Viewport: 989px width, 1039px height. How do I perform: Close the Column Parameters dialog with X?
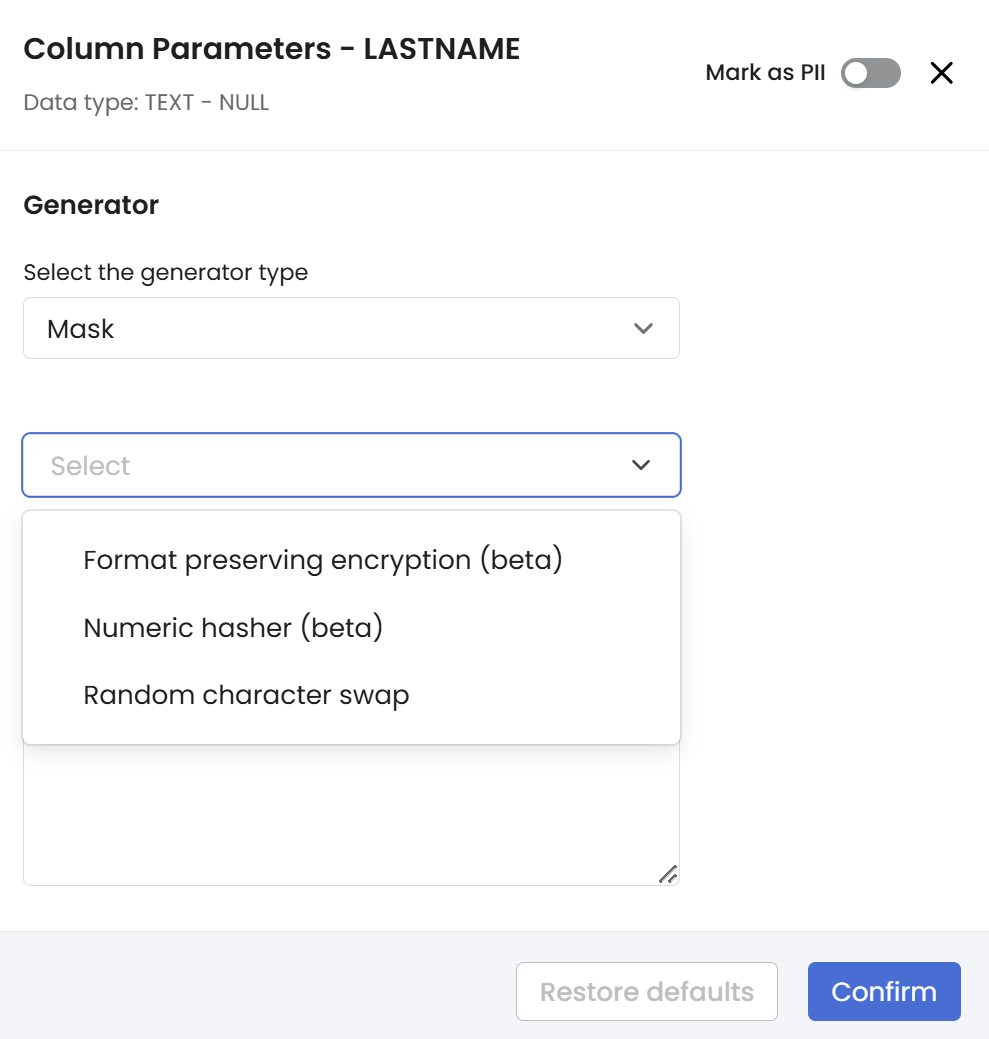[941, 73]
